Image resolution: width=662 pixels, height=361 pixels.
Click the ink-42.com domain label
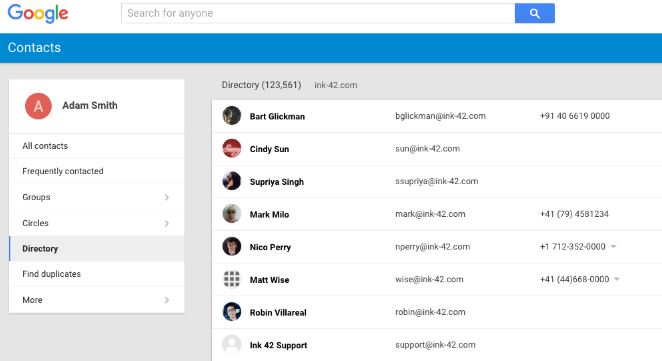[336, 85]
